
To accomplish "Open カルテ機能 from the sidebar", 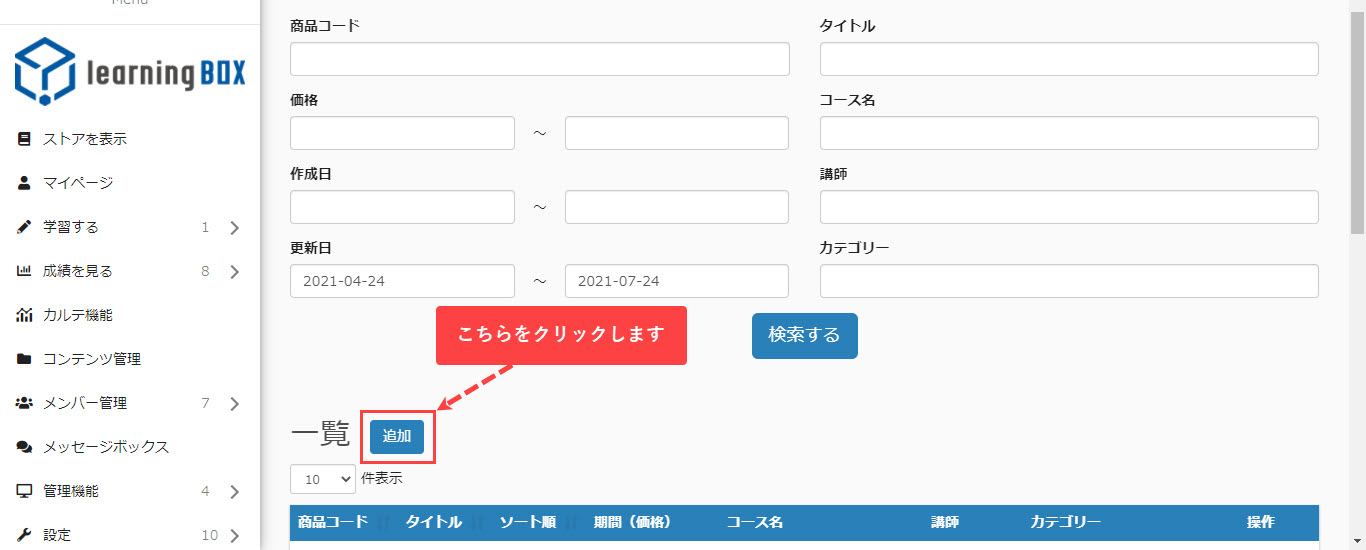I will click(78, 315).
